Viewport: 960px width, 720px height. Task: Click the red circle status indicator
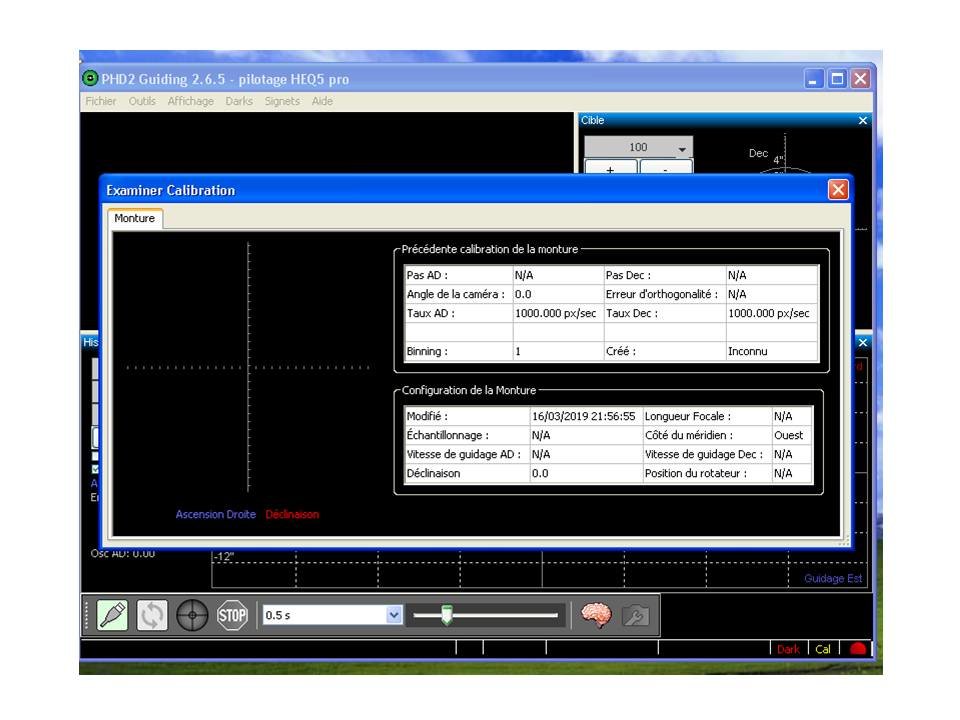pos(858,648)
